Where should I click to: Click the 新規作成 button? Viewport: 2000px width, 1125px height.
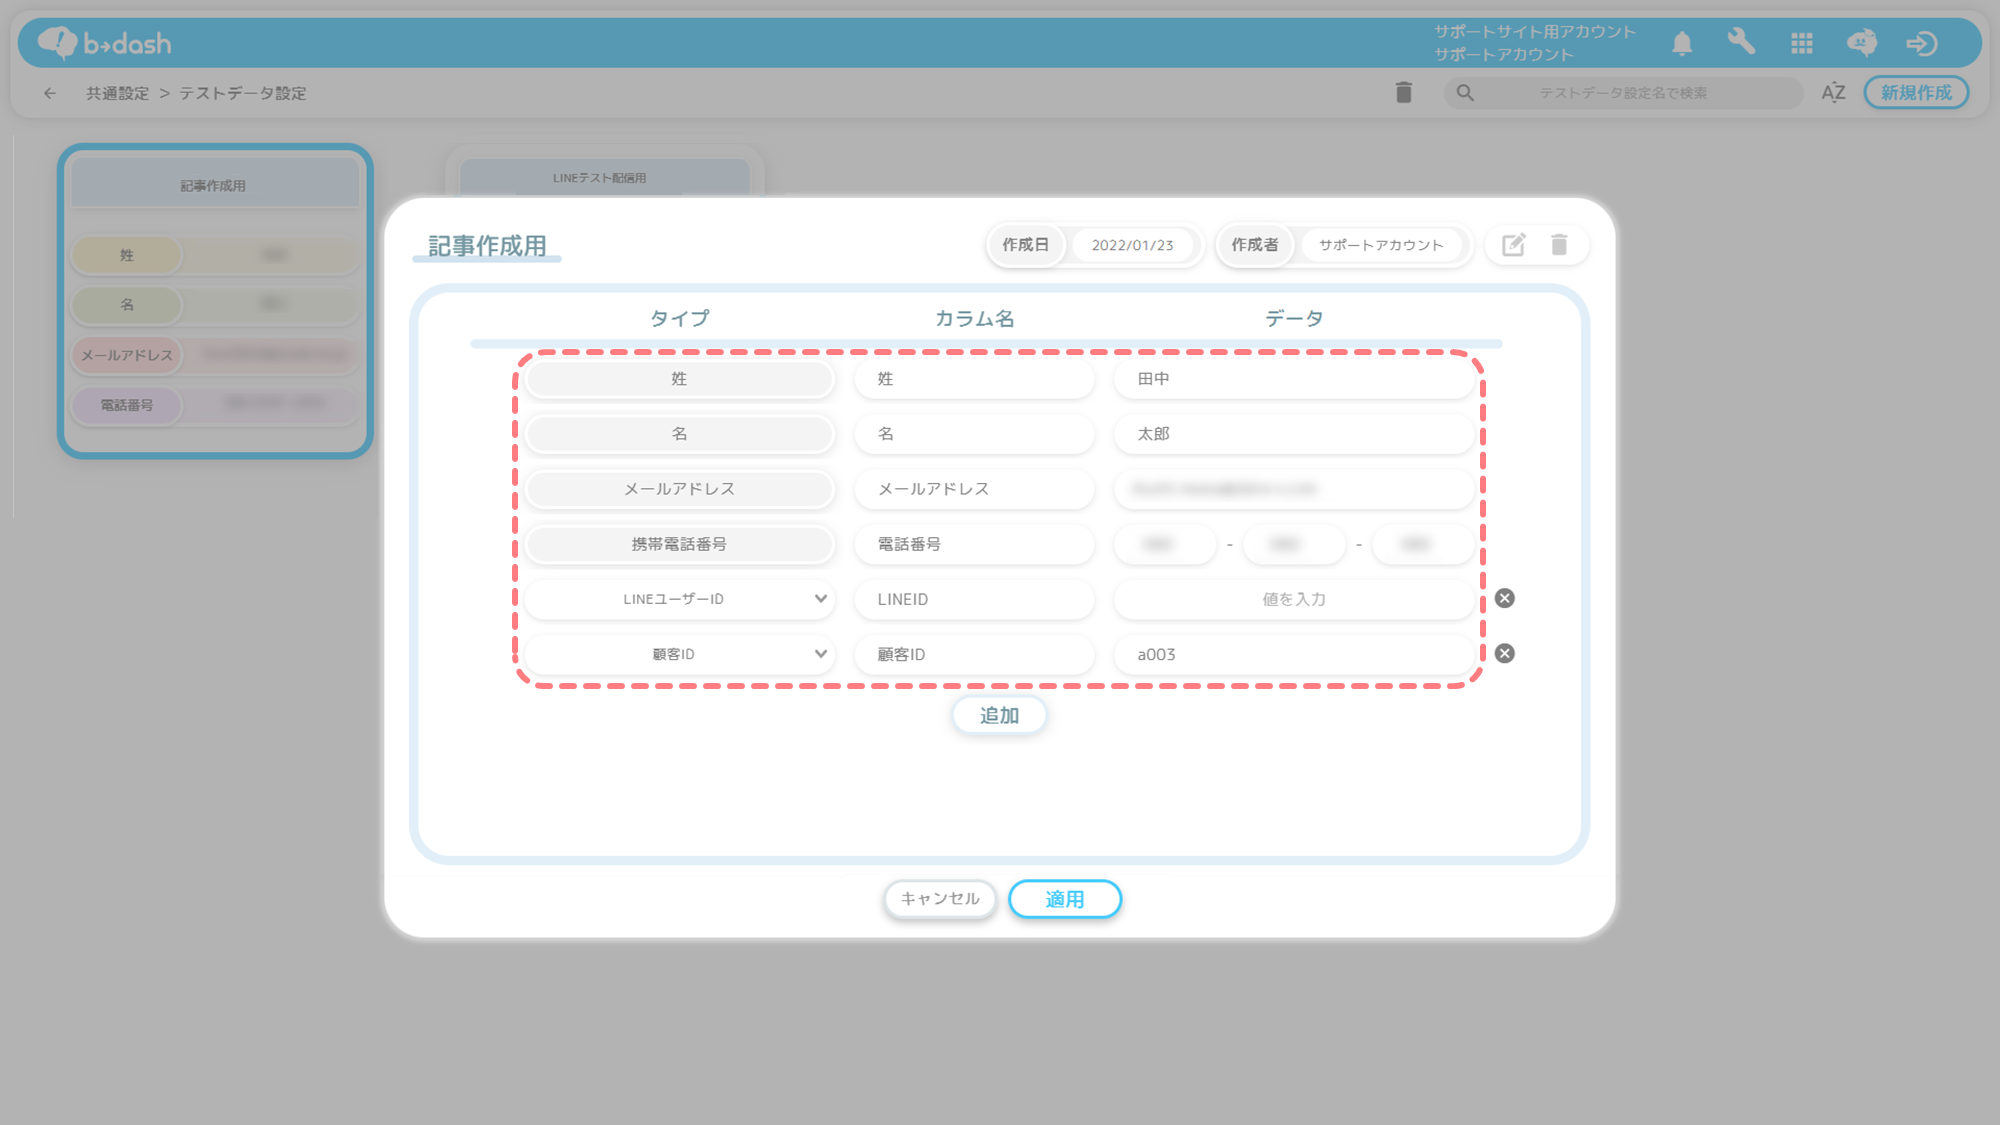[1916, 93]
